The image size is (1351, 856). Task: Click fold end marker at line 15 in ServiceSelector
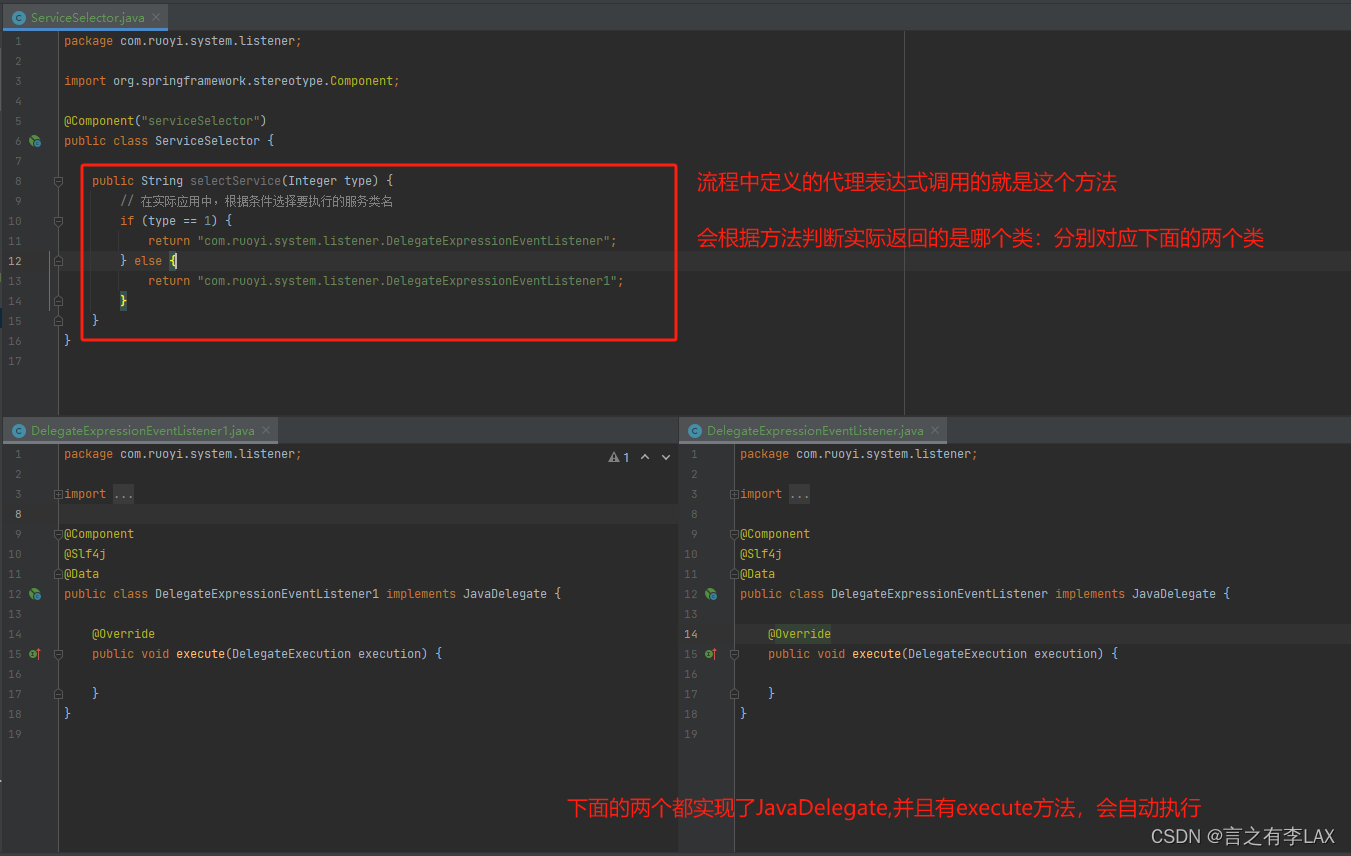(58, 321)
